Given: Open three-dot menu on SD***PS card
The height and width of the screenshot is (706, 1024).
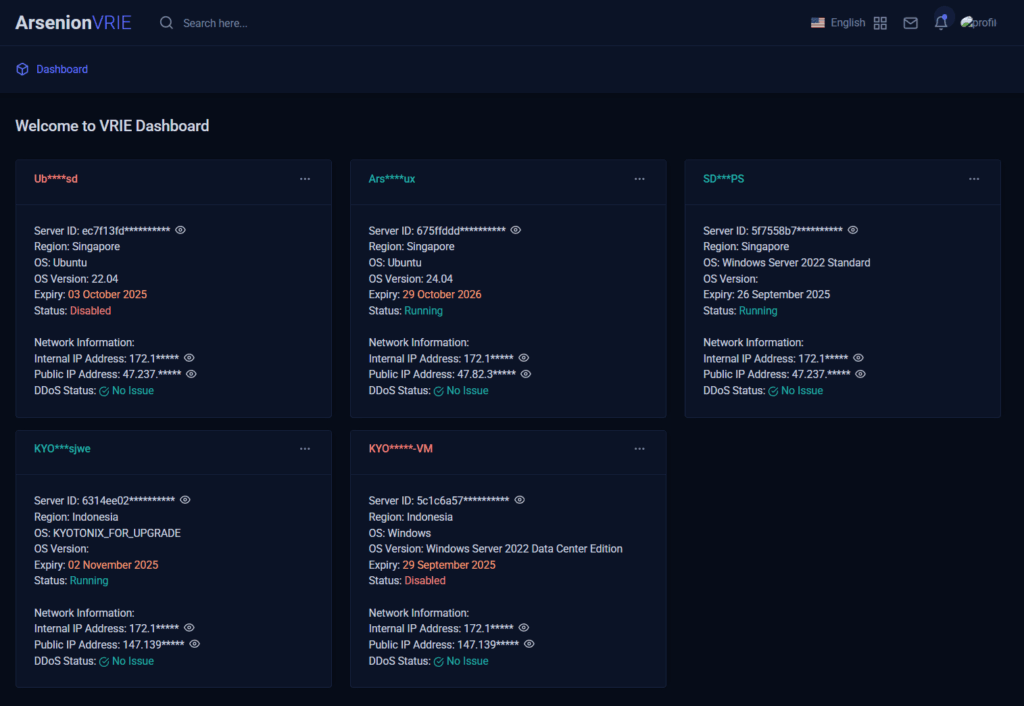Looking at the screenshot, I should 974,179.
